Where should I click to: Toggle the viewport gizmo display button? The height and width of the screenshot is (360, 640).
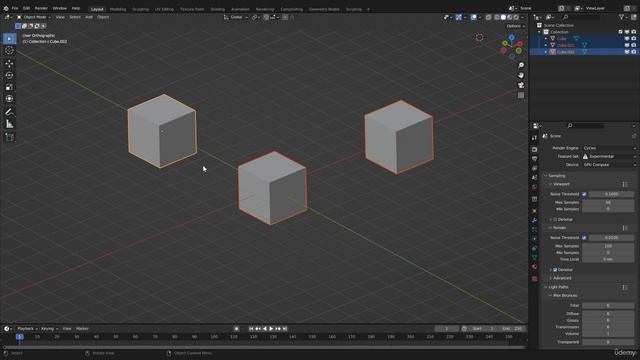click(x=459, y=17)
